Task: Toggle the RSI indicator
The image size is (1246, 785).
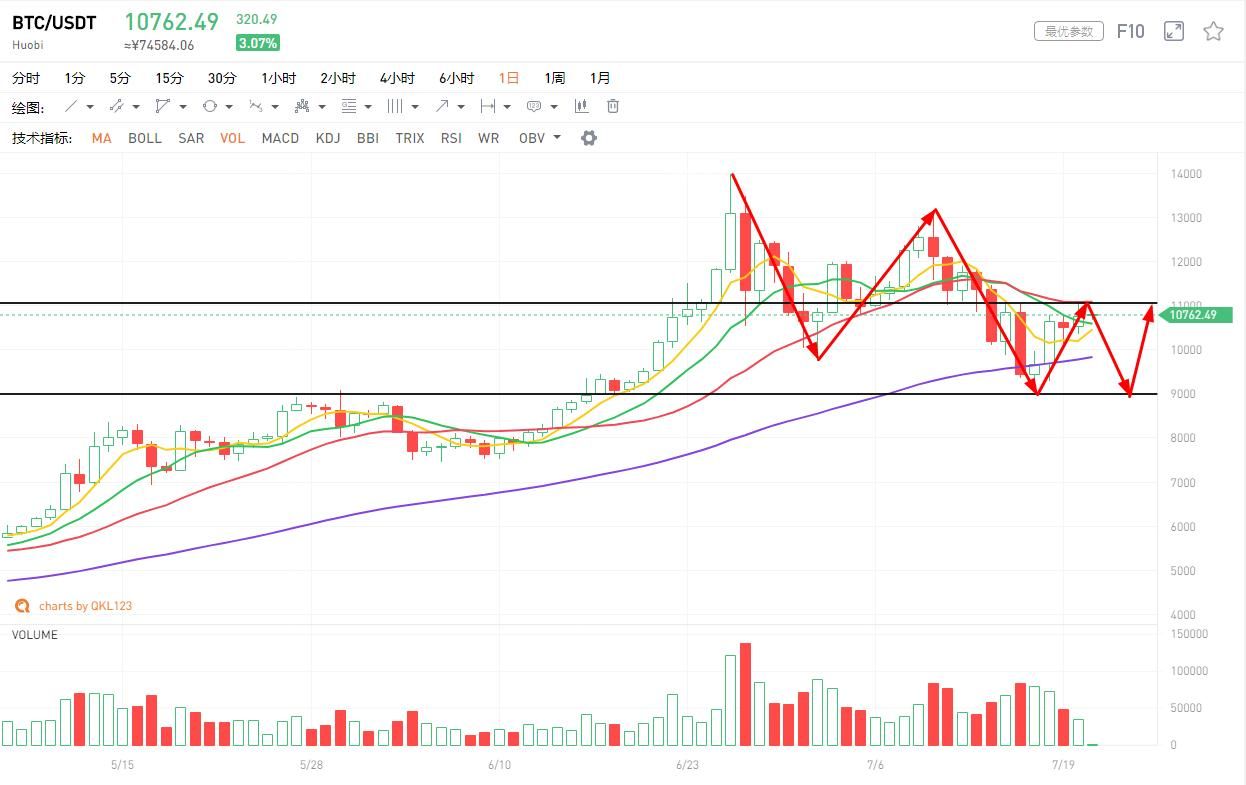Action: [x=451, y=138]
